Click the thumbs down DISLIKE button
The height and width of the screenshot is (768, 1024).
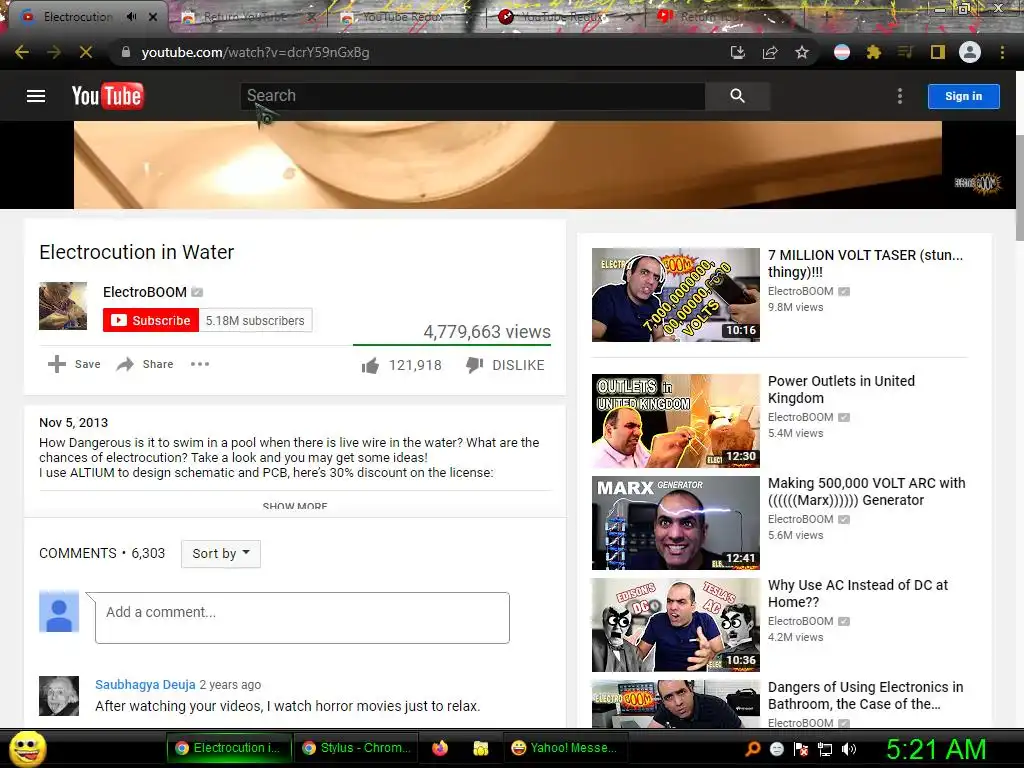click(x=505, y=365)
